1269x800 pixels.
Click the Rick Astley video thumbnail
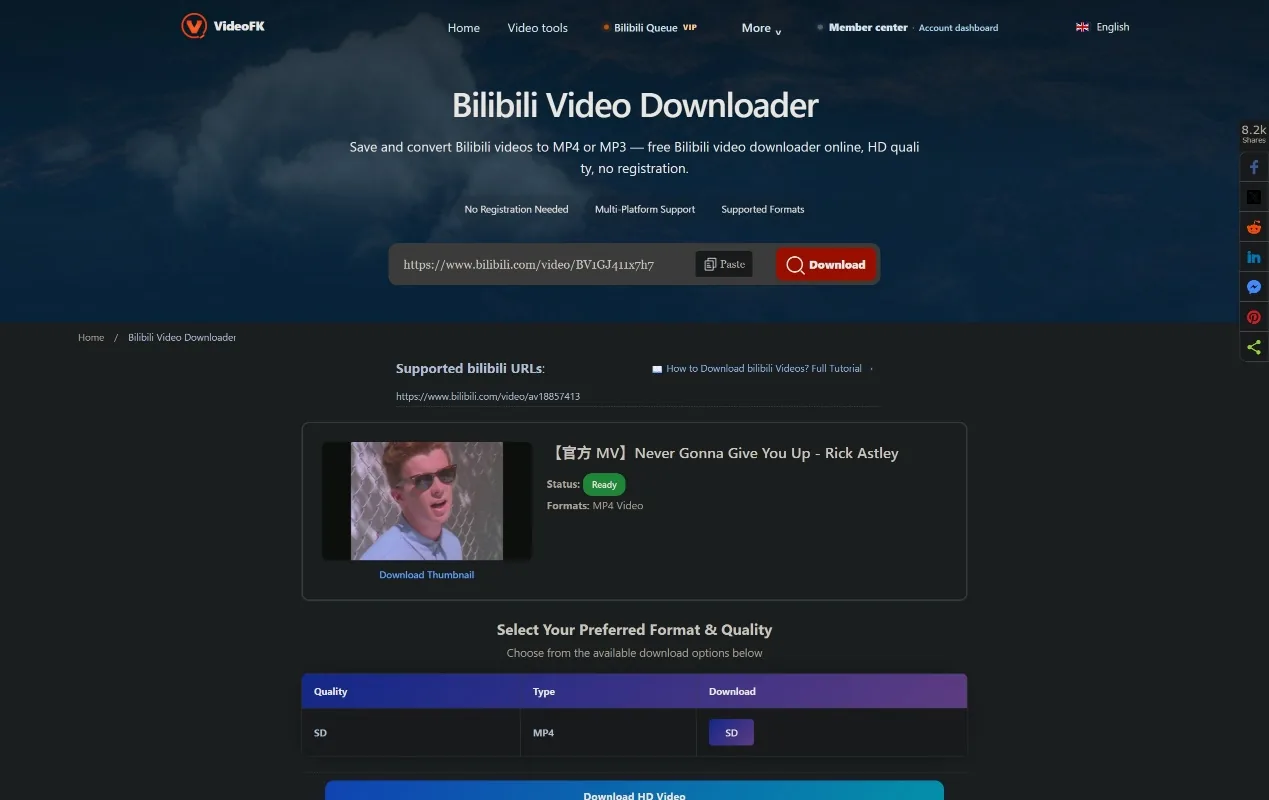[x=427, y=501]
